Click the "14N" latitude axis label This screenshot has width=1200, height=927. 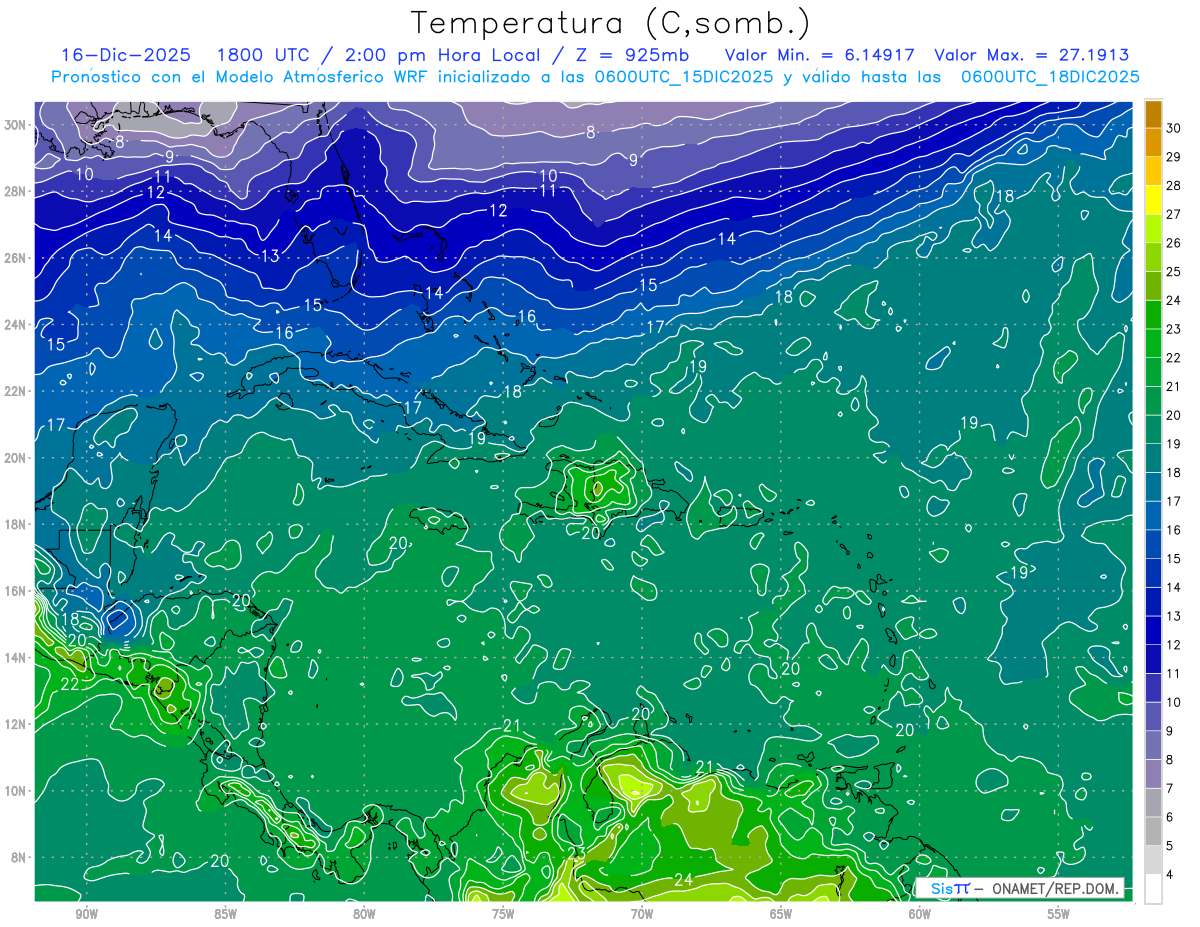point(17,657)
